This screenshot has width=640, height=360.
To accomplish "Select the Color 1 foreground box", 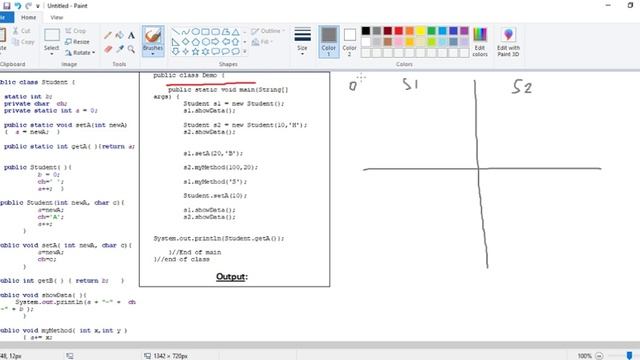I will (329, 42).
